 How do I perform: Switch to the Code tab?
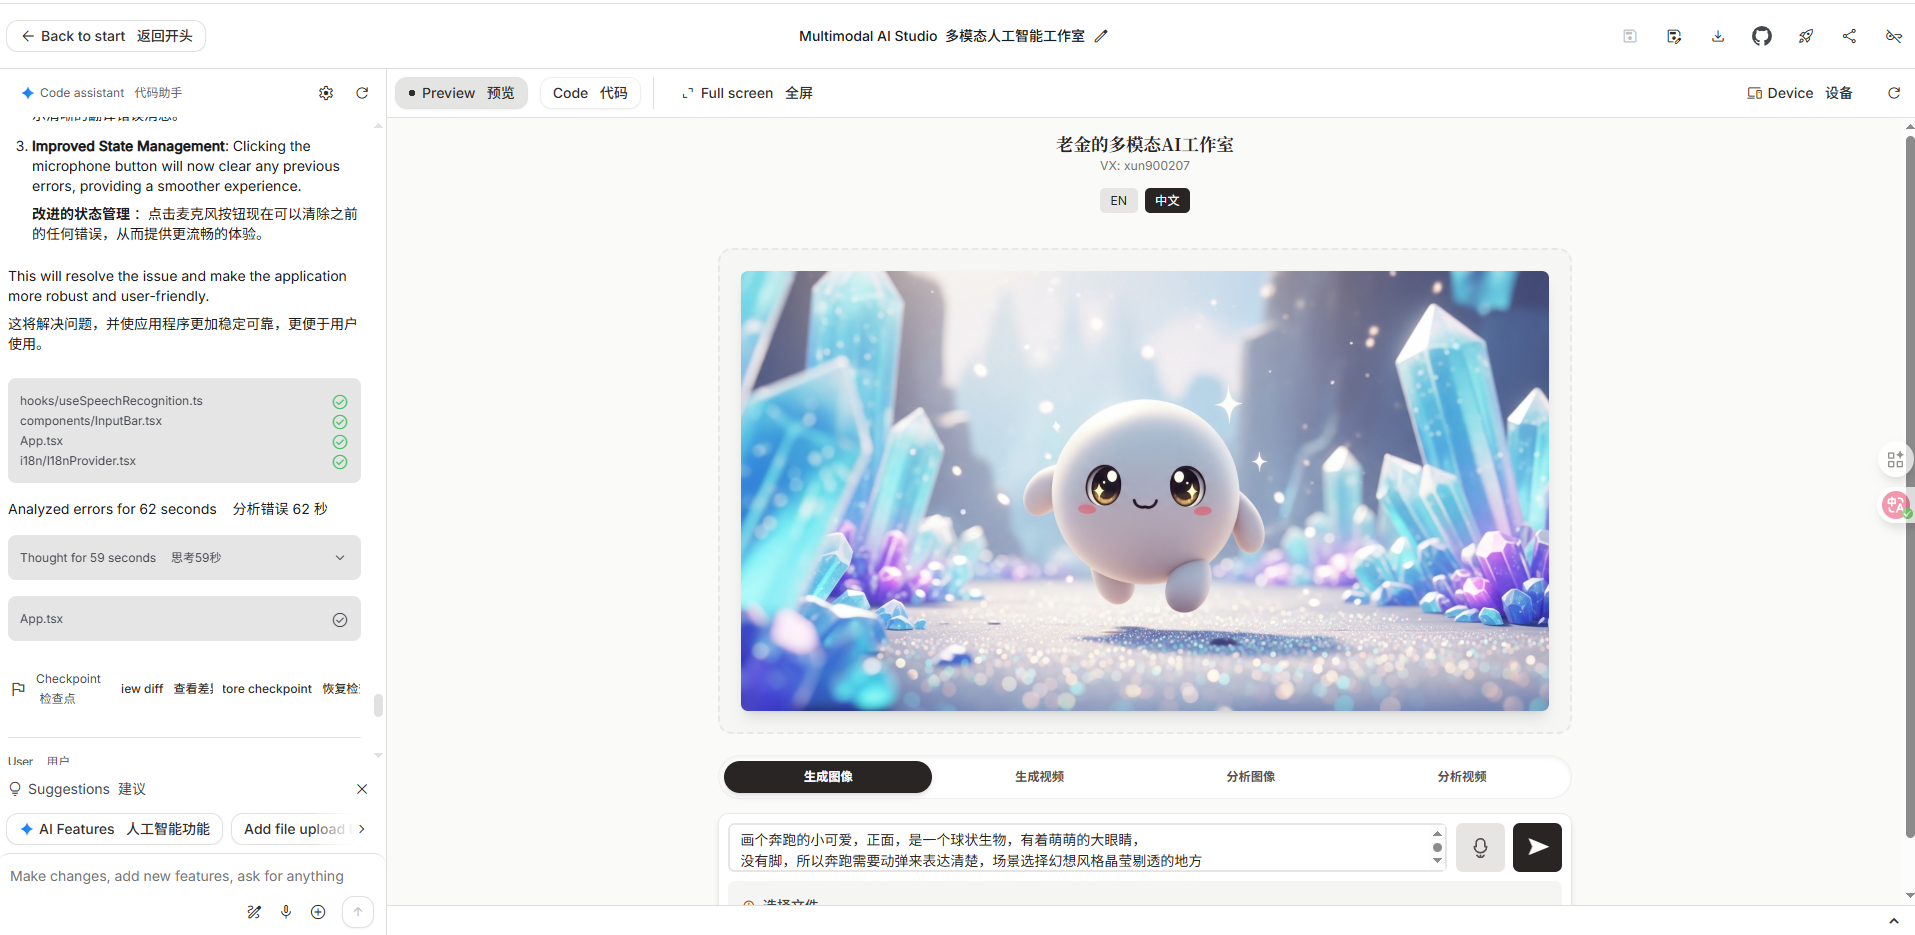pos(590,93)
